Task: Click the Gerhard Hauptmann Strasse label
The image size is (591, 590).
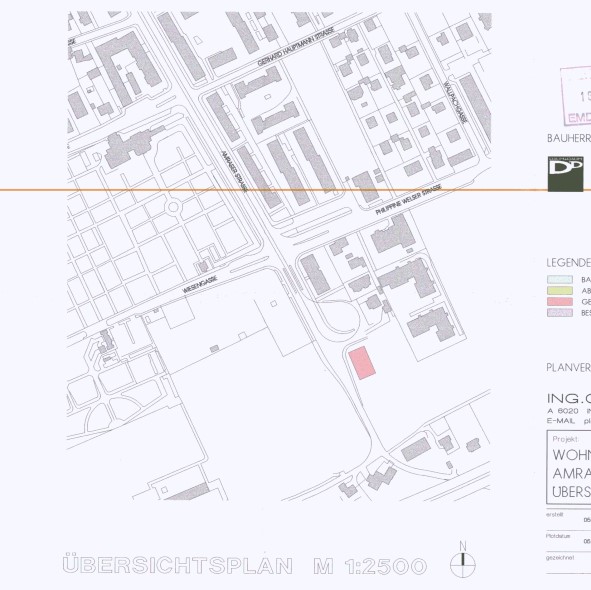Action: [296, 46]
